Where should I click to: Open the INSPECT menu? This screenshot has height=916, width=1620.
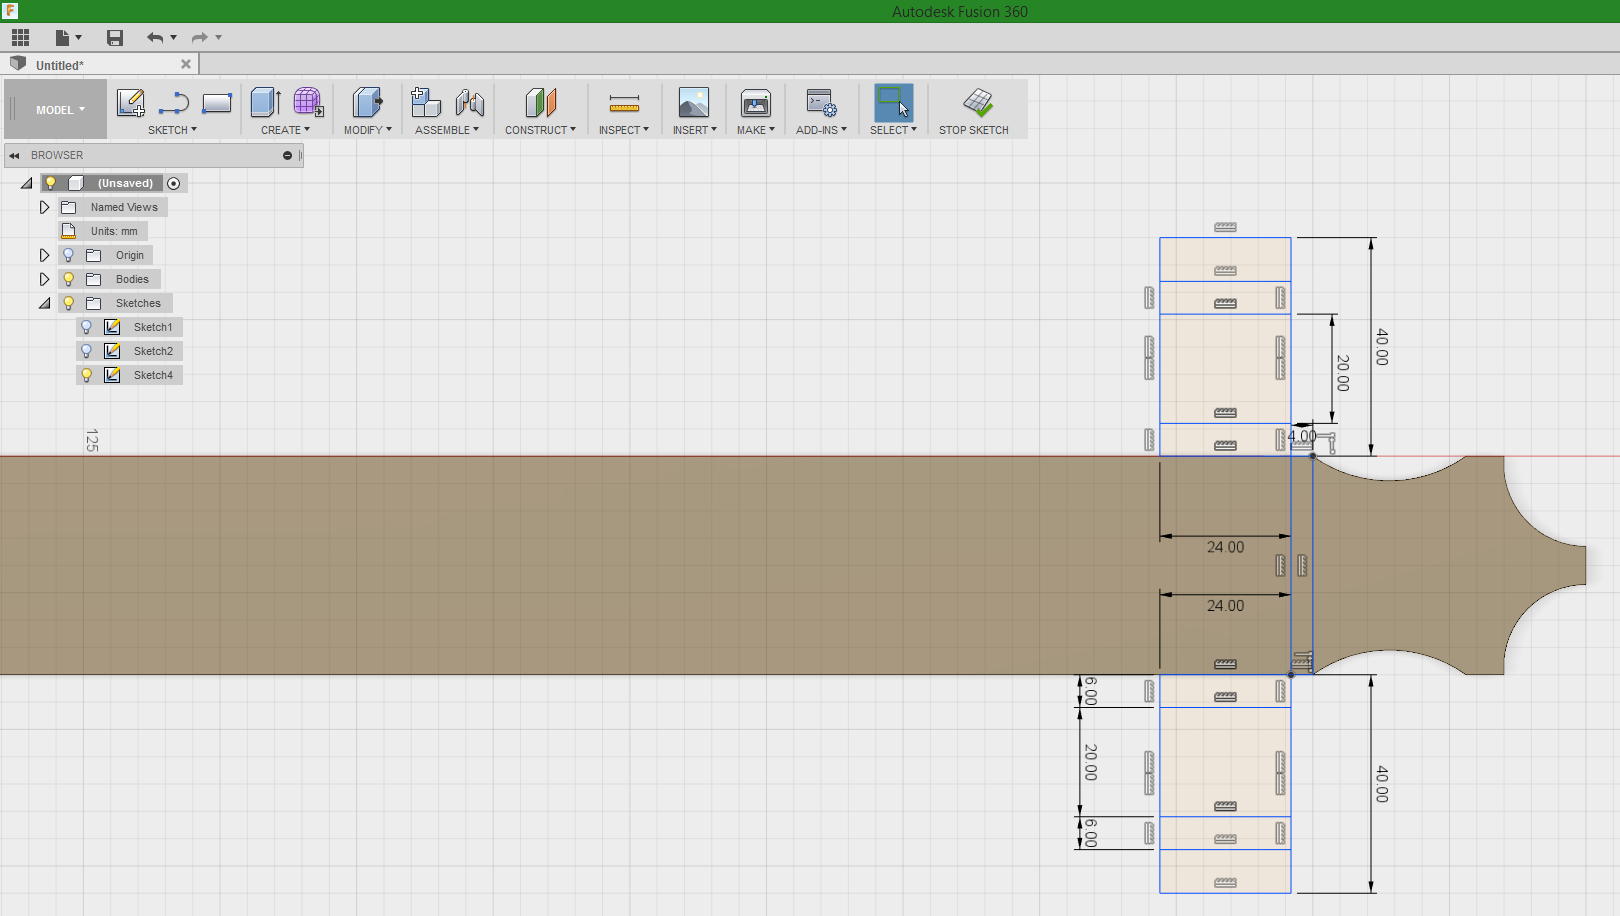[x=624, y=130]
